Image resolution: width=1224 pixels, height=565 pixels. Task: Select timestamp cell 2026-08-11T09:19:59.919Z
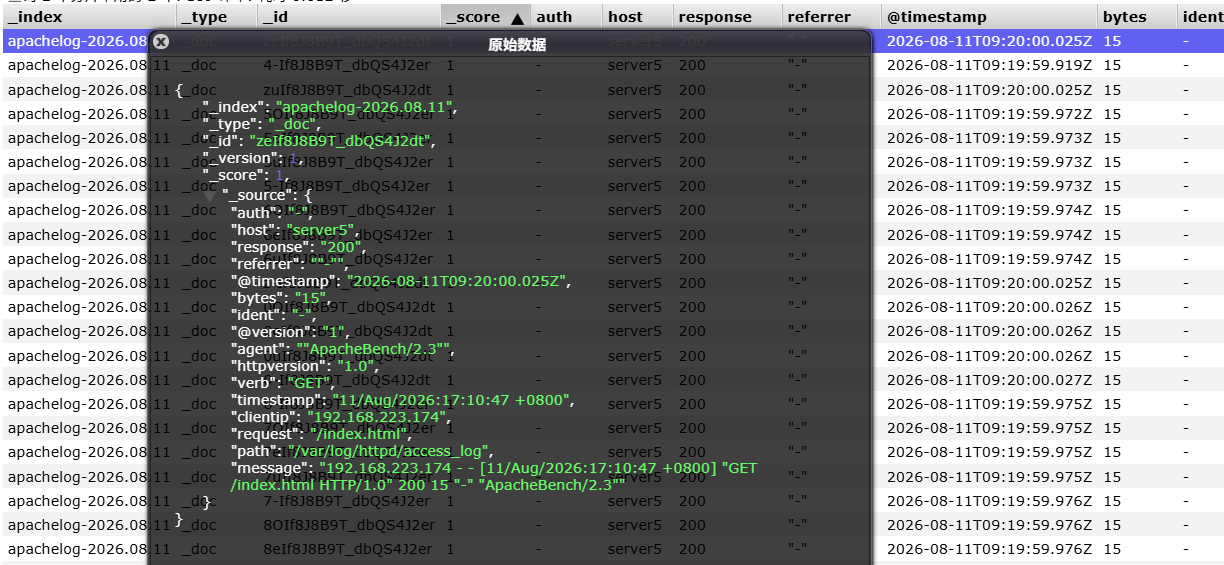[989, 65]
